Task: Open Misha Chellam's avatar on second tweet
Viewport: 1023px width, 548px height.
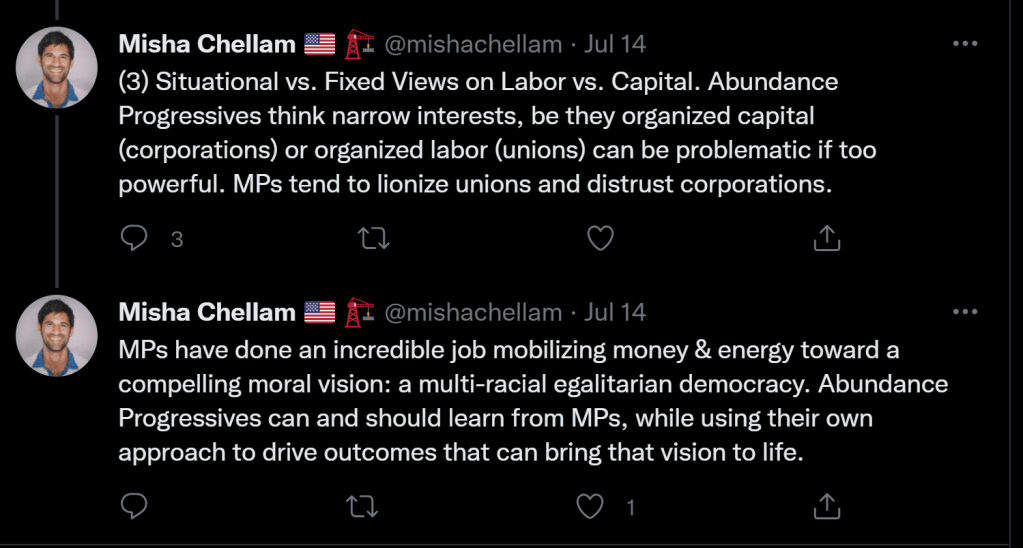Action: click(x=57, y=335)
